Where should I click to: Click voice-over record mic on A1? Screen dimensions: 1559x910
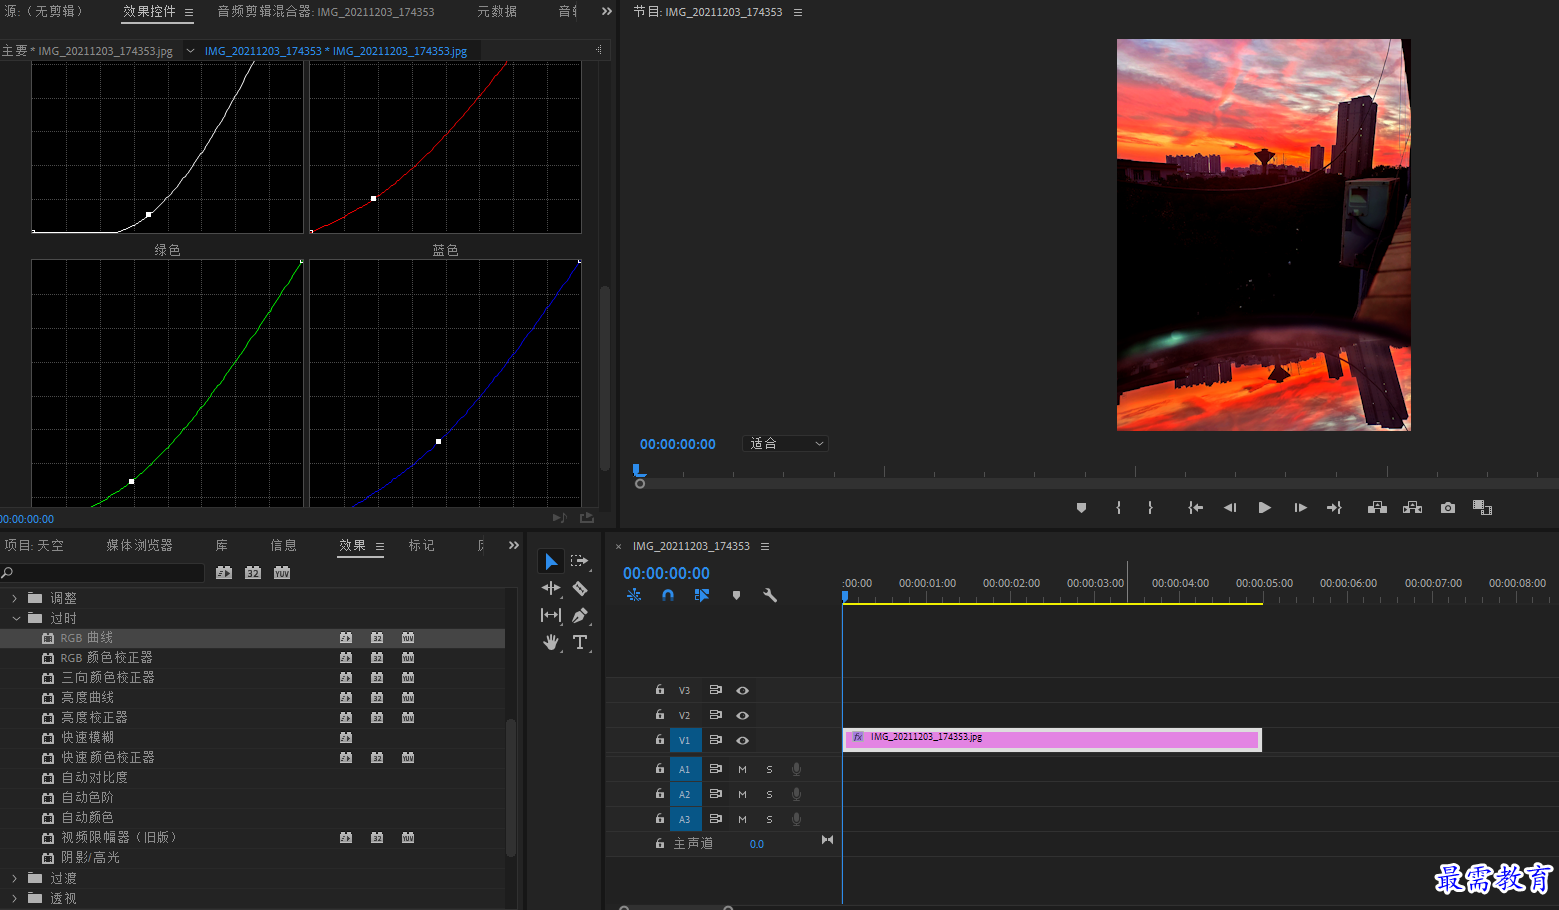coord(796,769)
